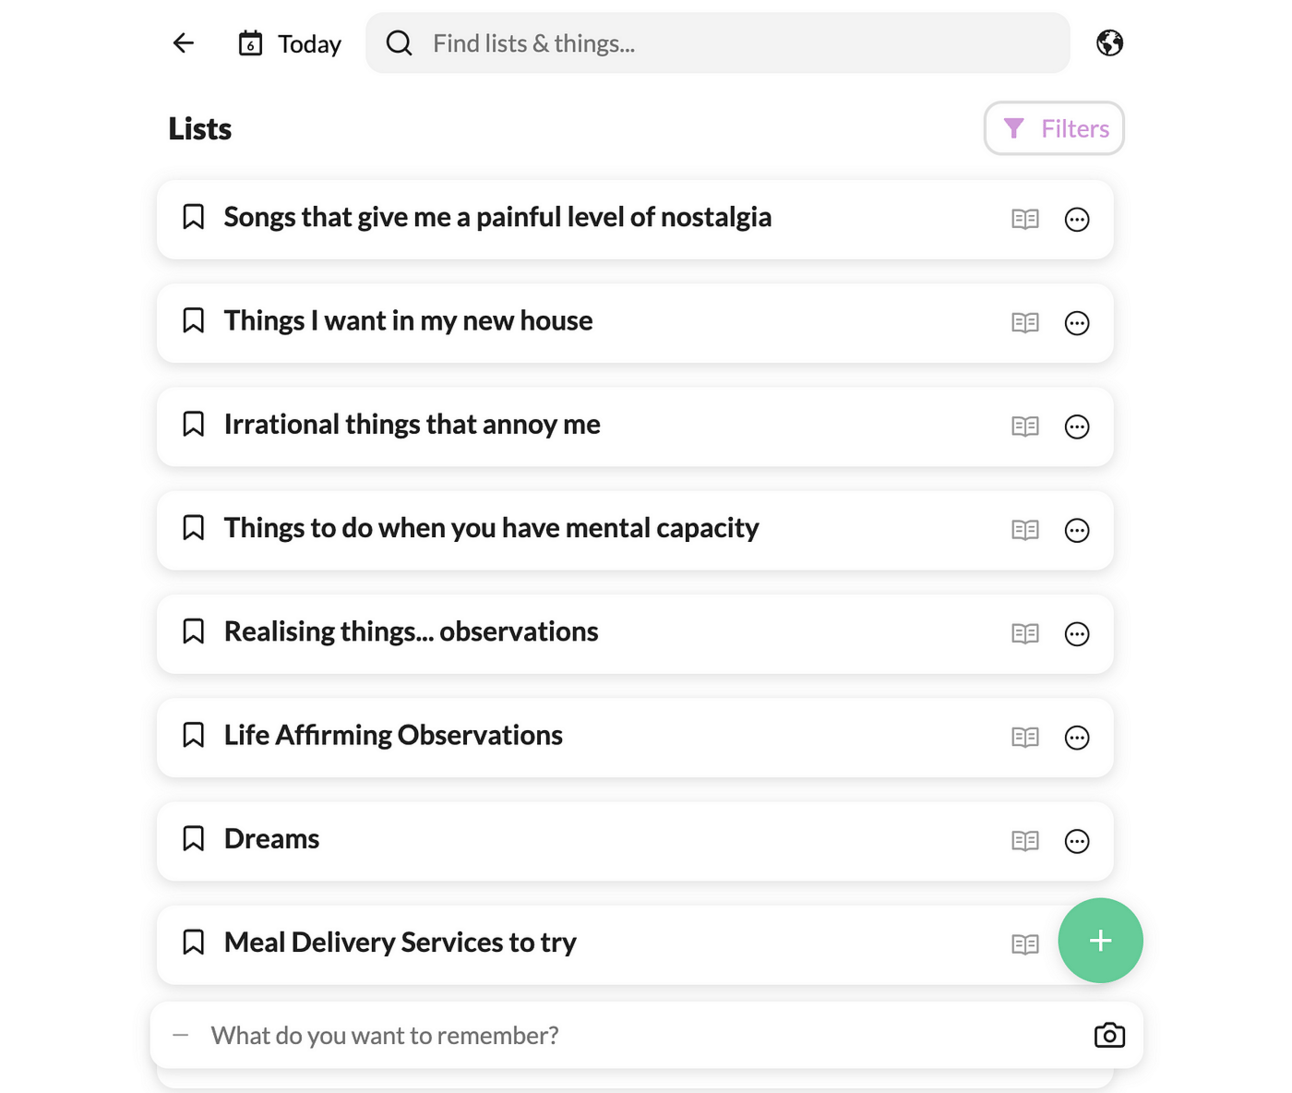Image resolution: width=1292 pixels, height=1093 pixels.
Task: Open the Today calendar view
Action: click(290, 44)
